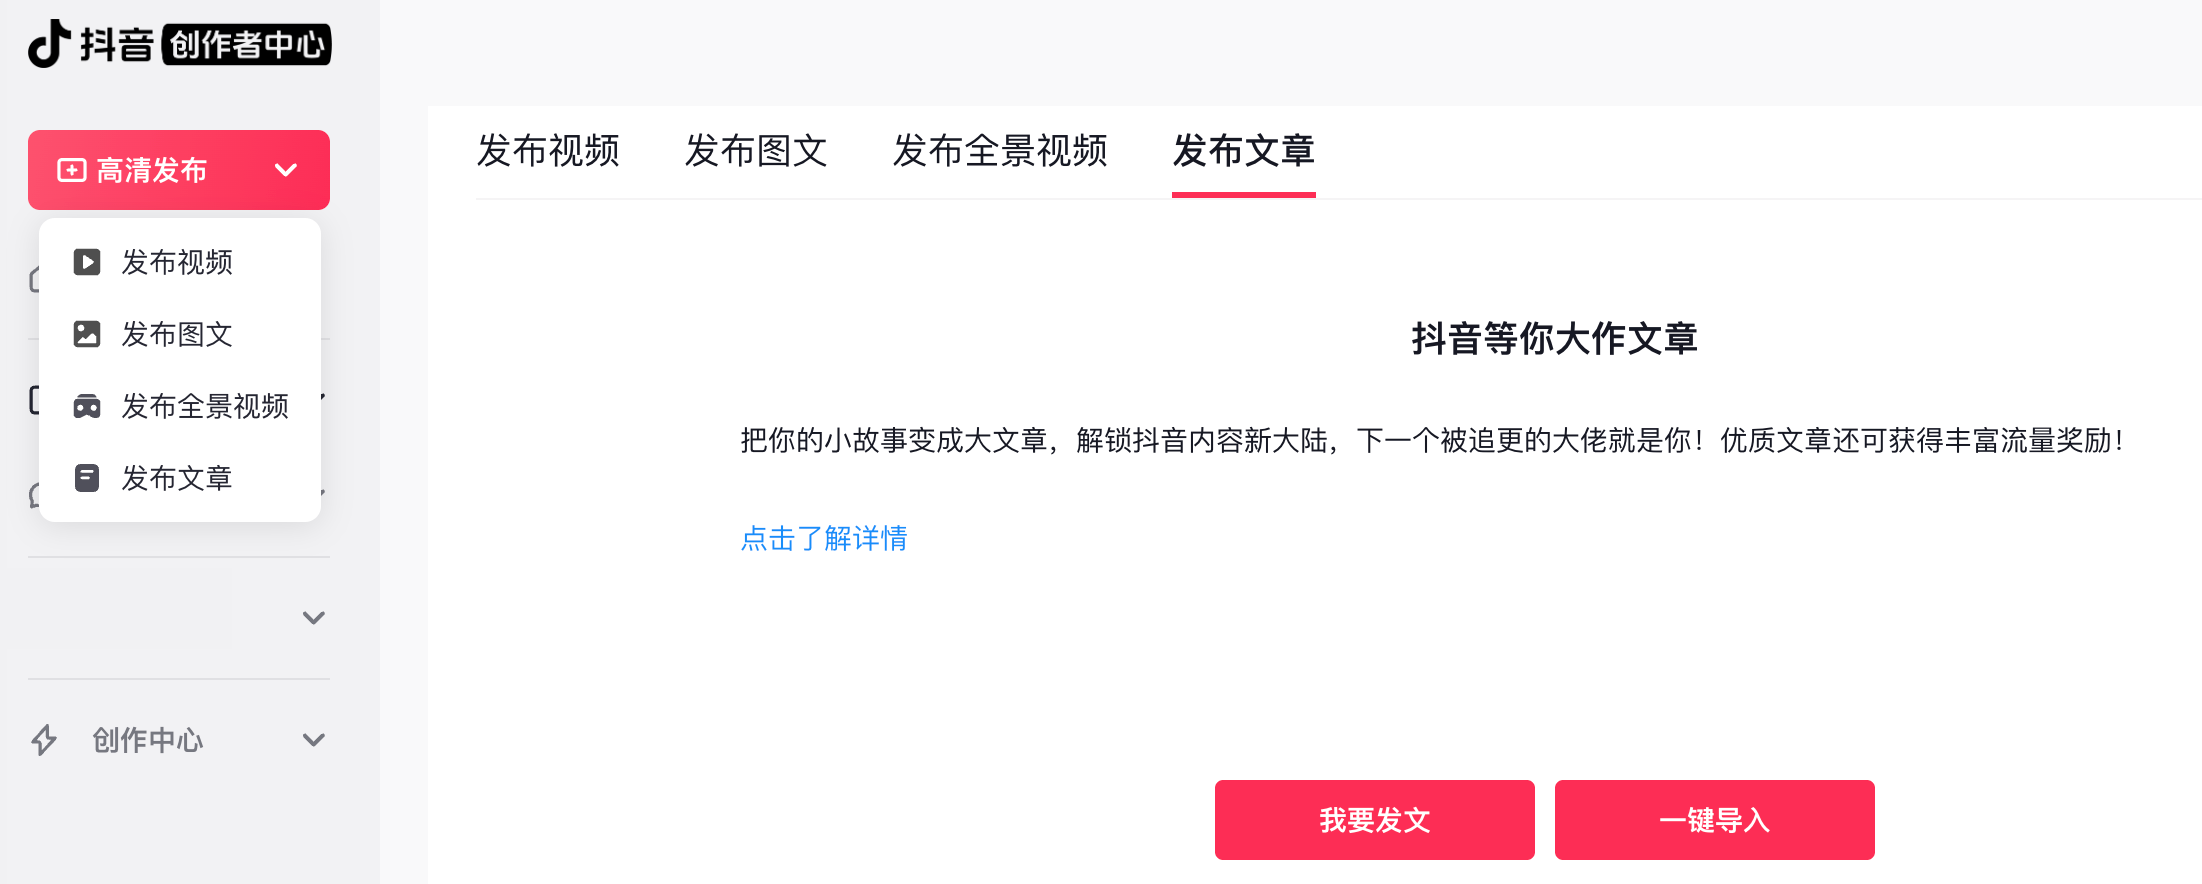
Task: Switch to the 发布视频 tab
Action: point(548,151)
